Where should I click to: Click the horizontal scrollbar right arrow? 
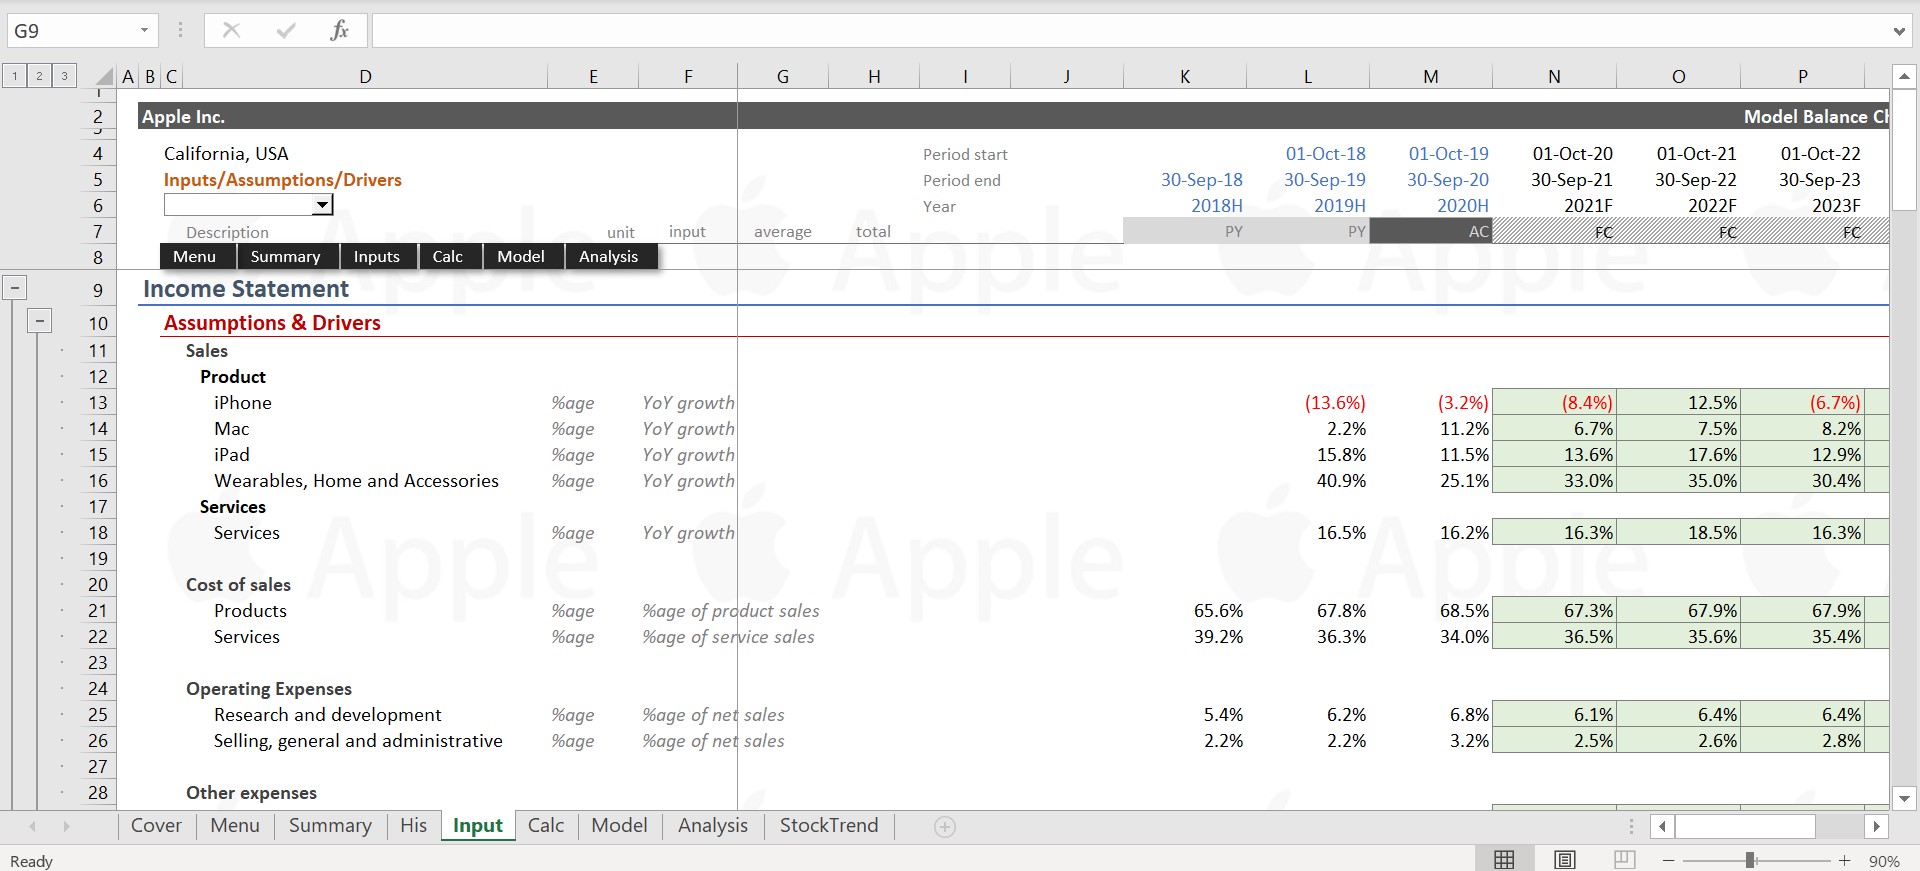(1877, 826)
